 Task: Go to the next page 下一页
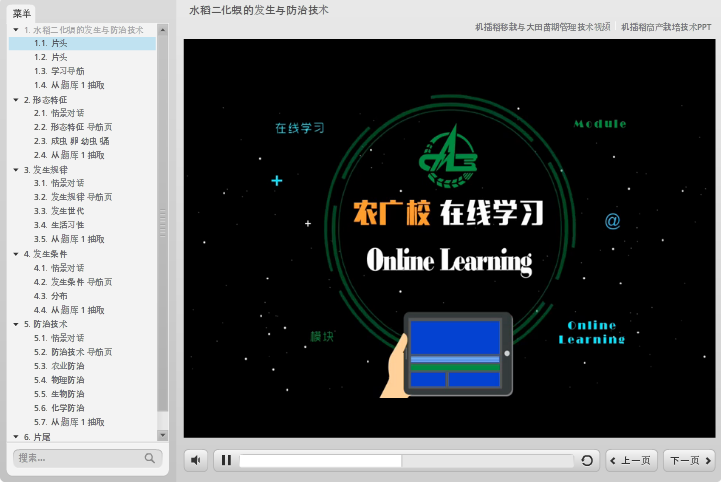coord(689,460)
